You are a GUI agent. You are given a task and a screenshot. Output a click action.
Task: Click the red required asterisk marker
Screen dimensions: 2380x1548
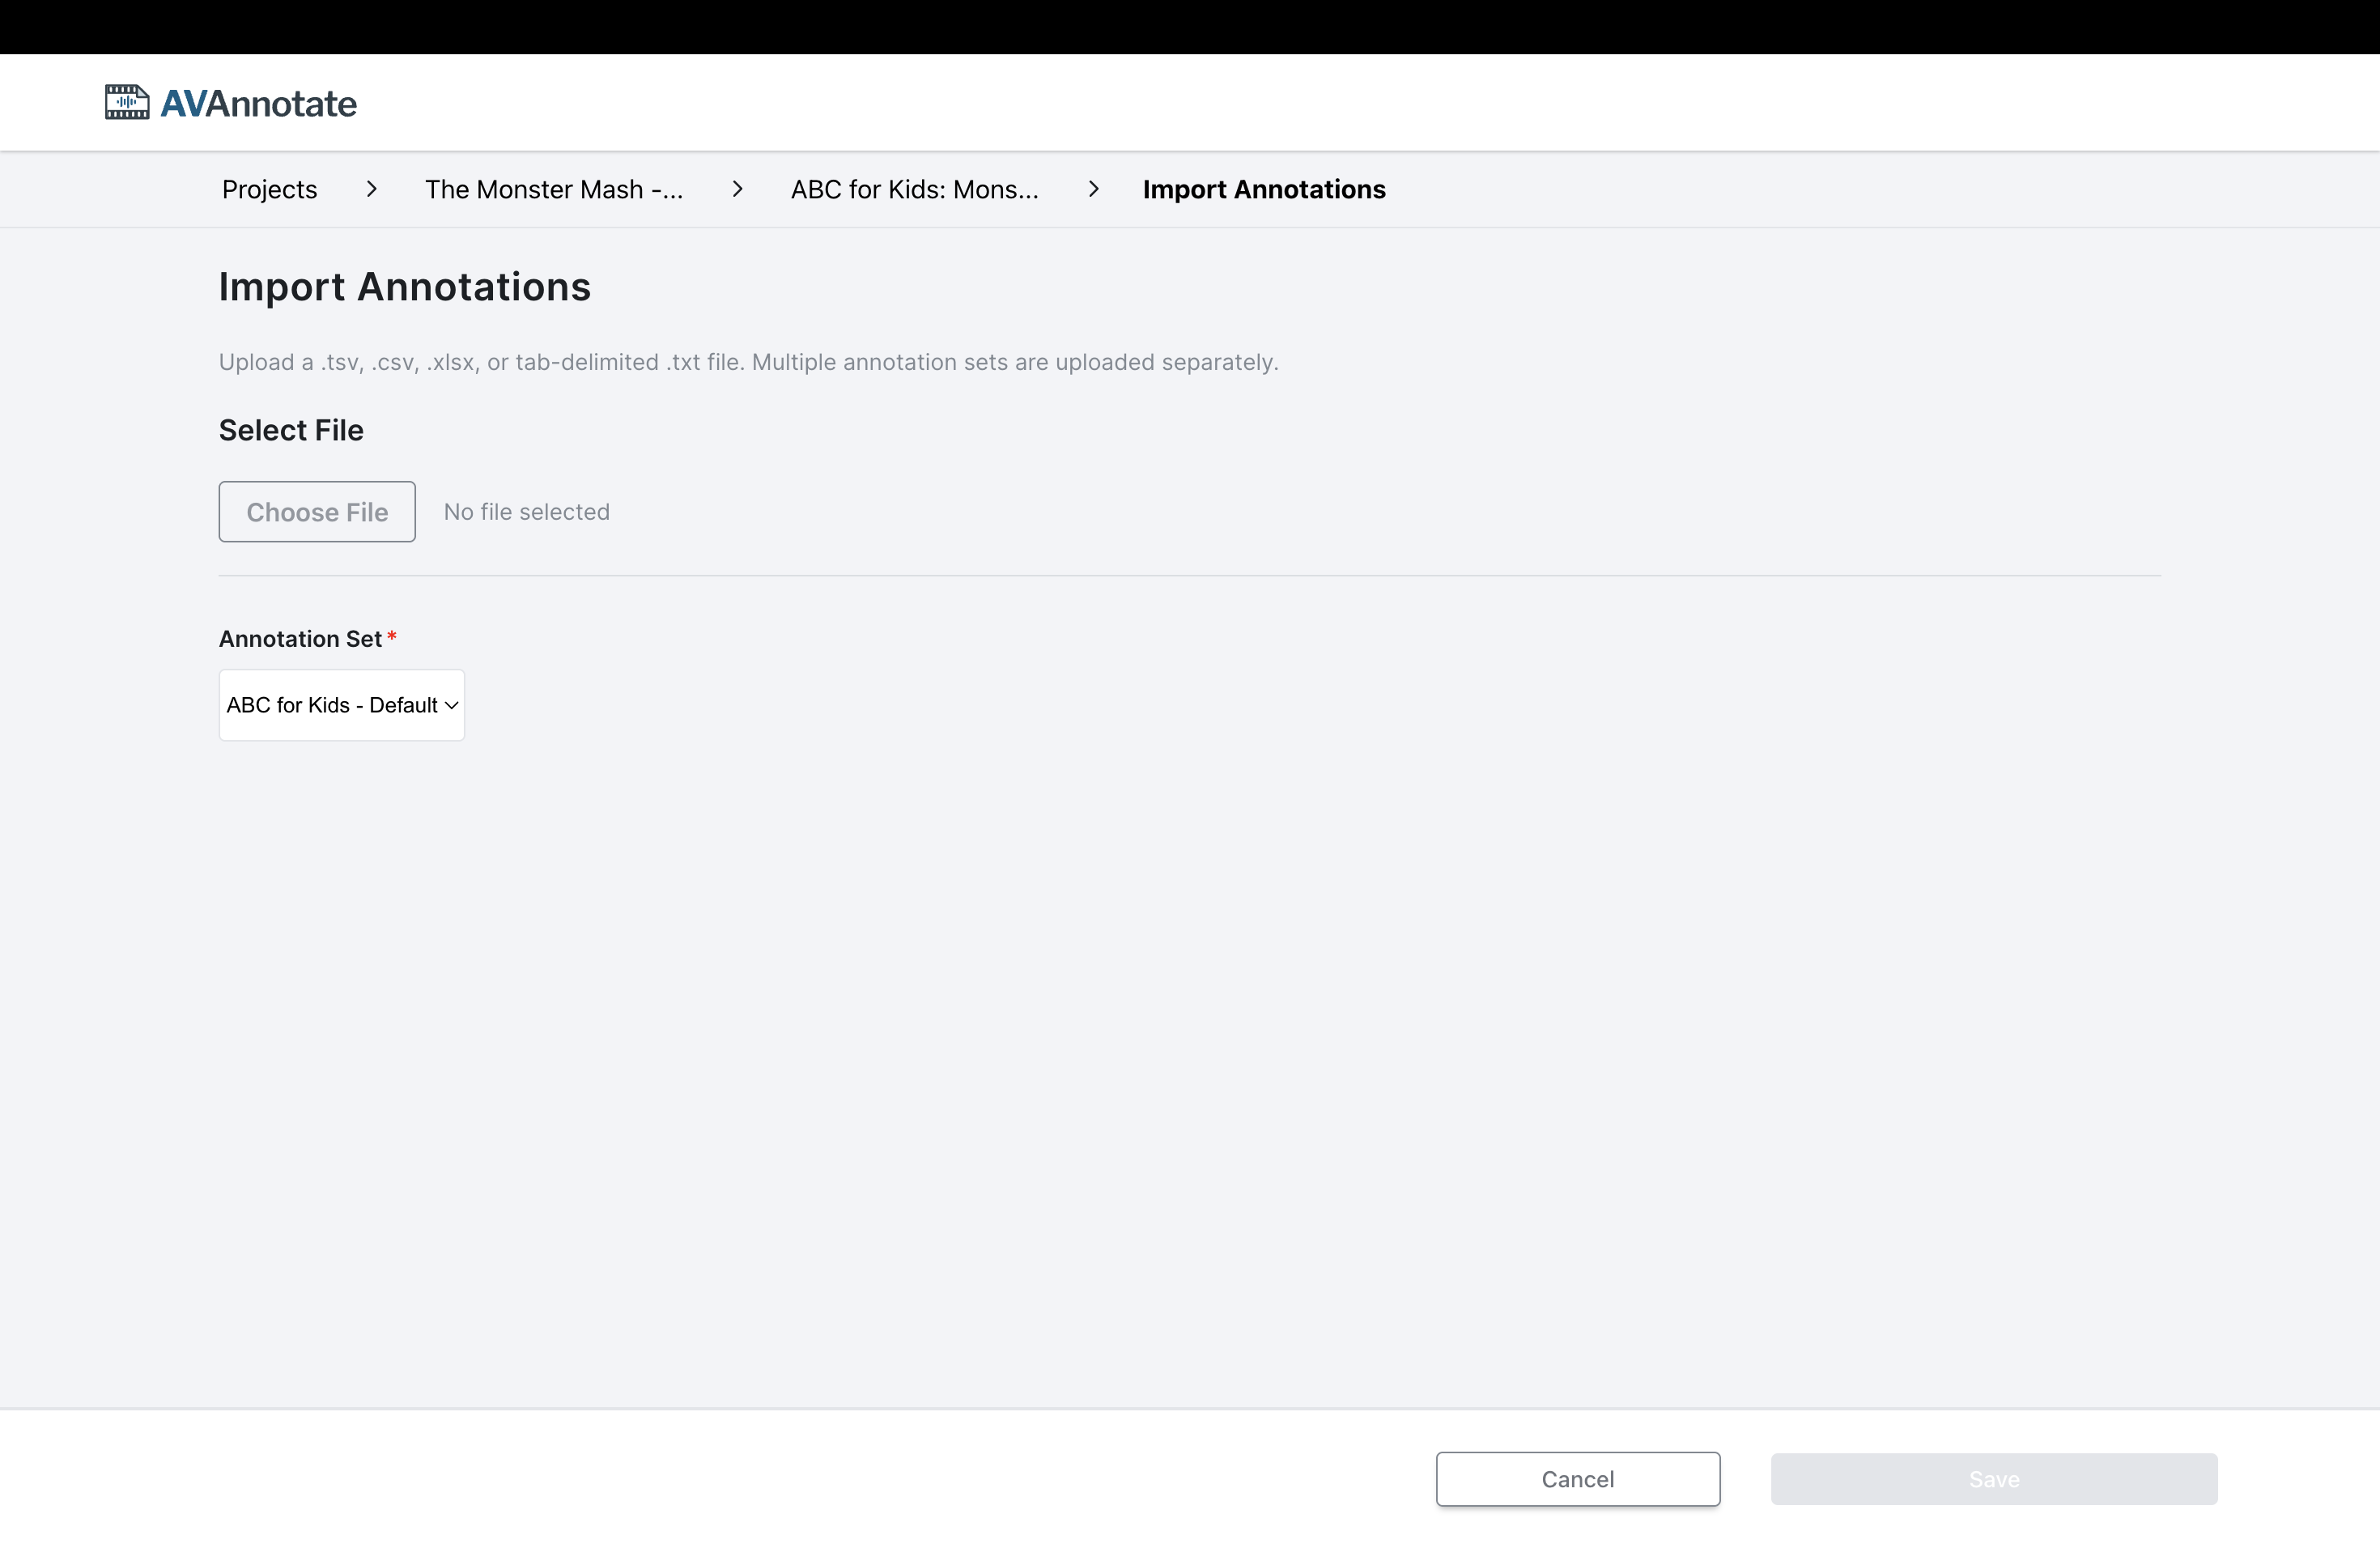[392, 636]
